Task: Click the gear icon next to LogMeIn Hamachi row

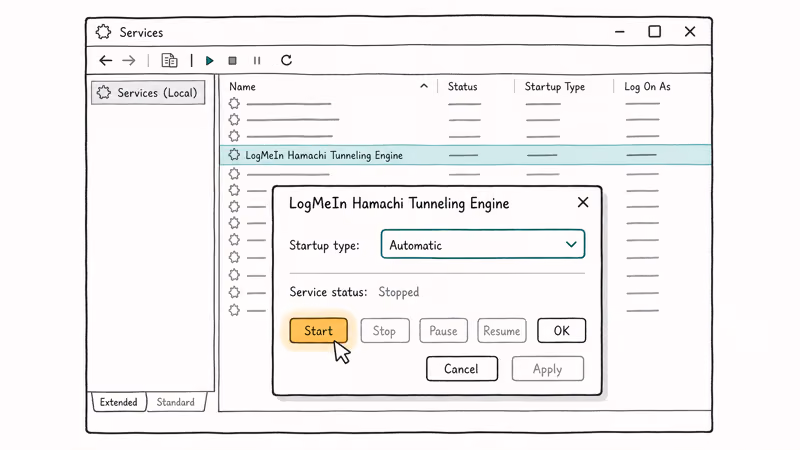Action: pyautogui.click(x=234, y=155)
